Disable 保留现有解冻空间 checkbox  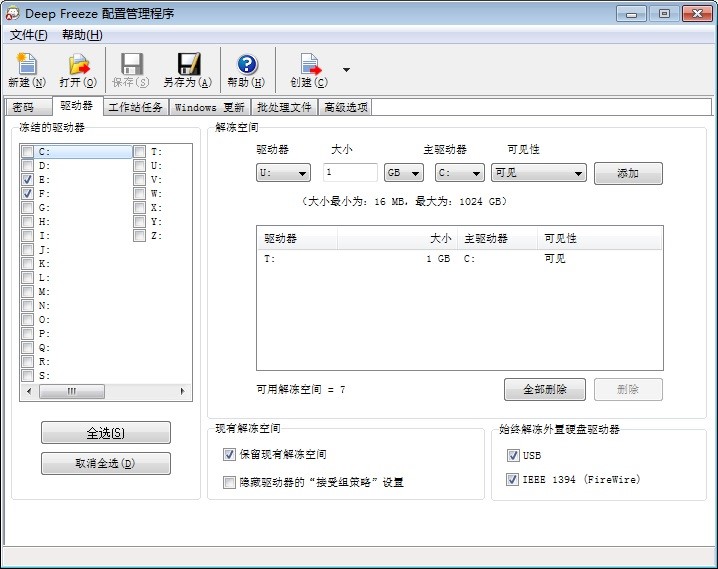(x=229, y=454)
